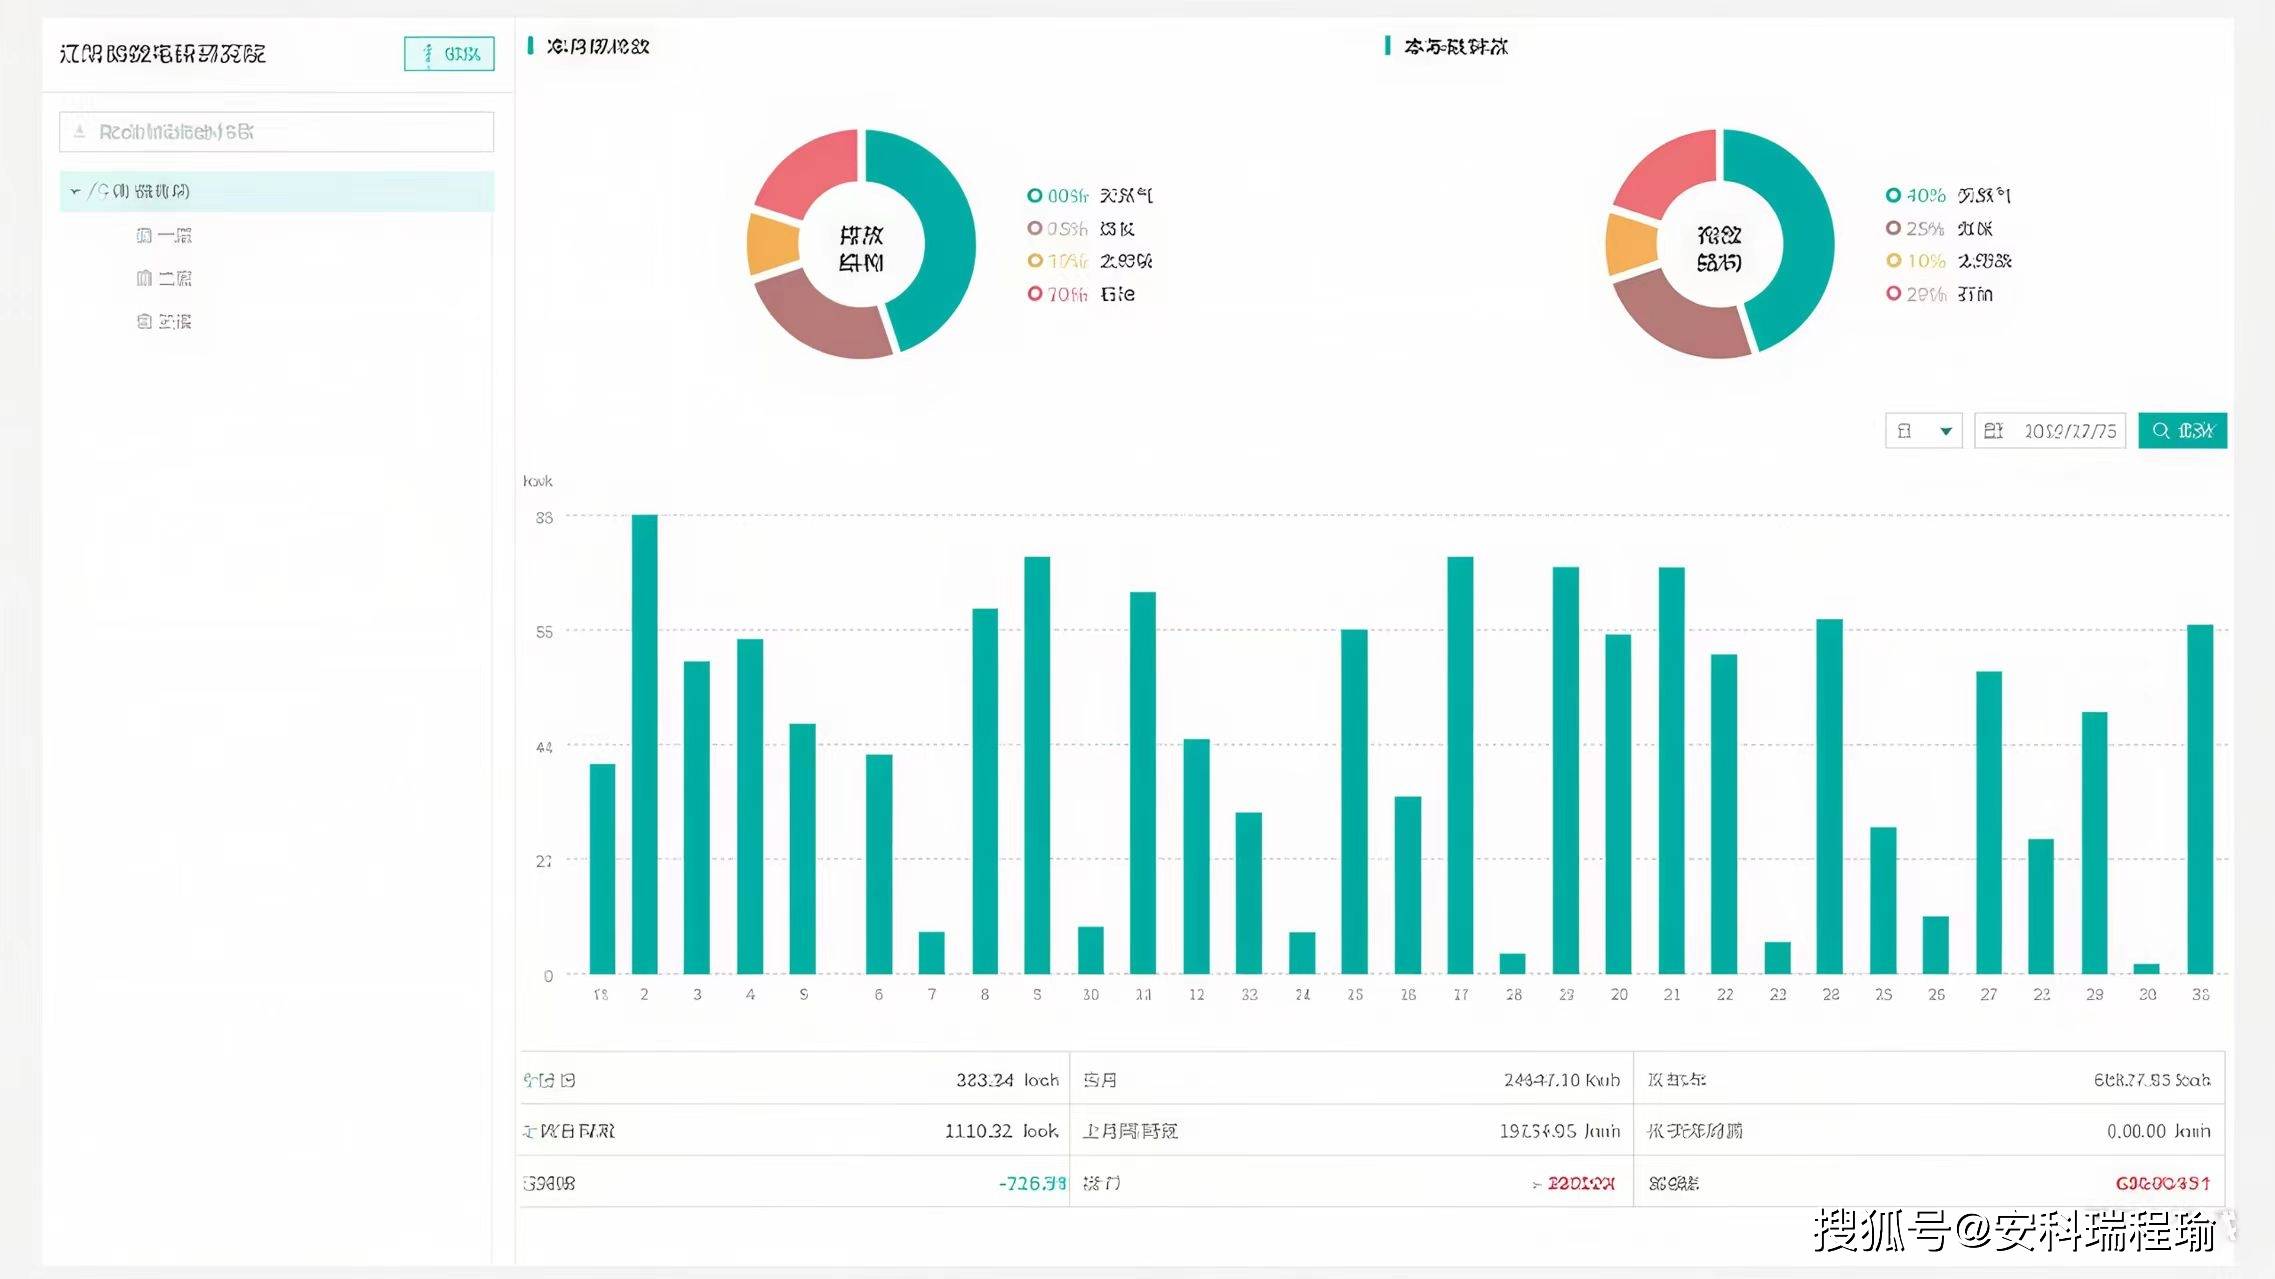The height and width of the screenshot is (1279, 2275).
Task: Toggle the red legend marker in the right donut legend
Action: click(1892, 294)
